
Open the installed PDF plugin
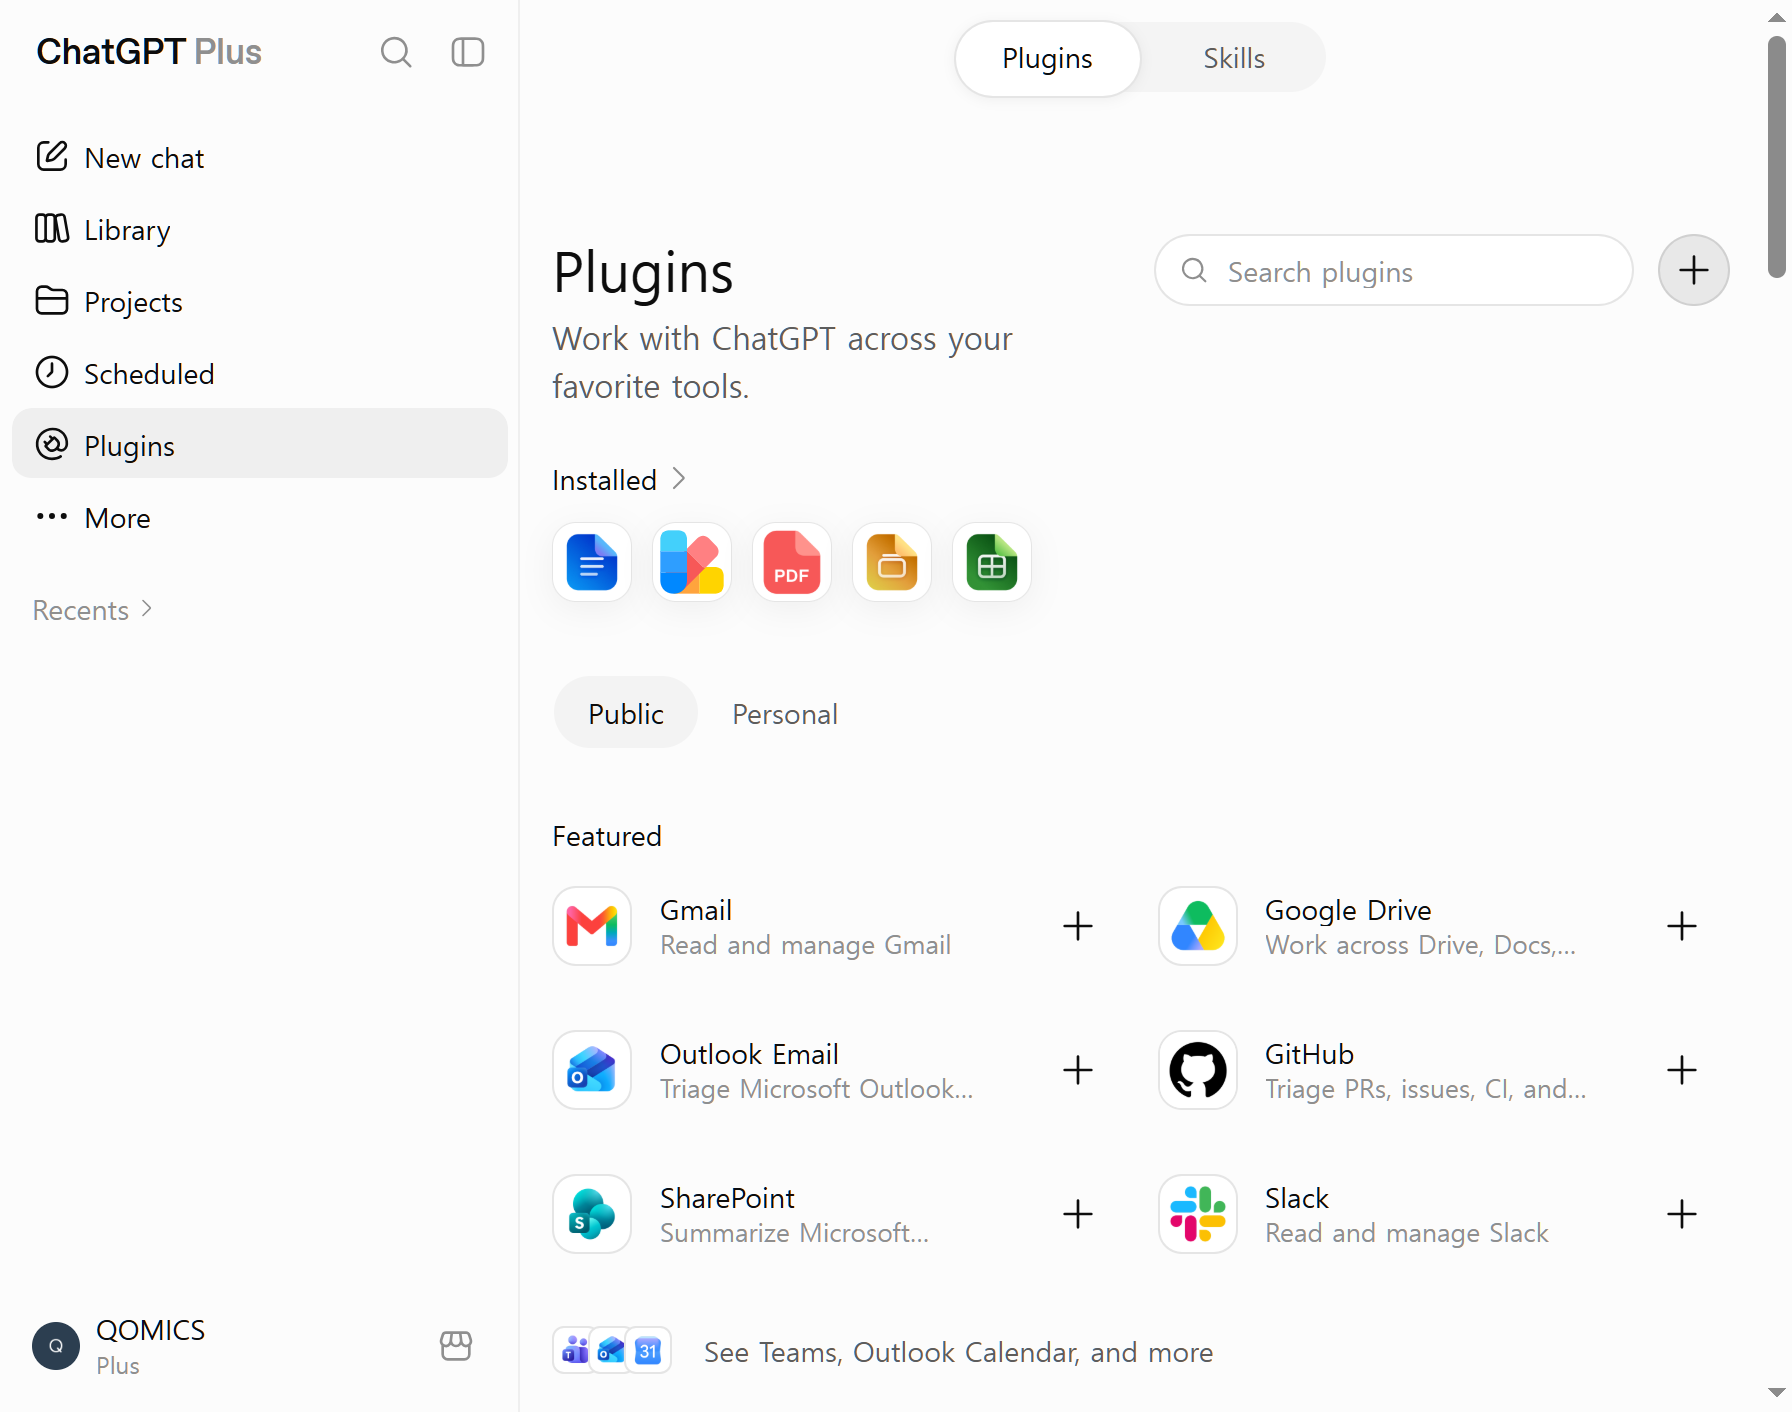[x=792, y=562]
